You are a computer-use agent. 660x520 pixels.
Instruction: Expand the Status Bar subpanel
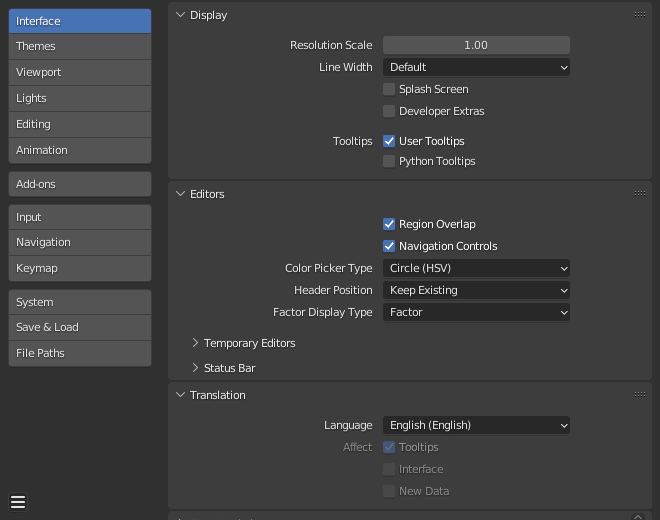[x=196, y=368]
